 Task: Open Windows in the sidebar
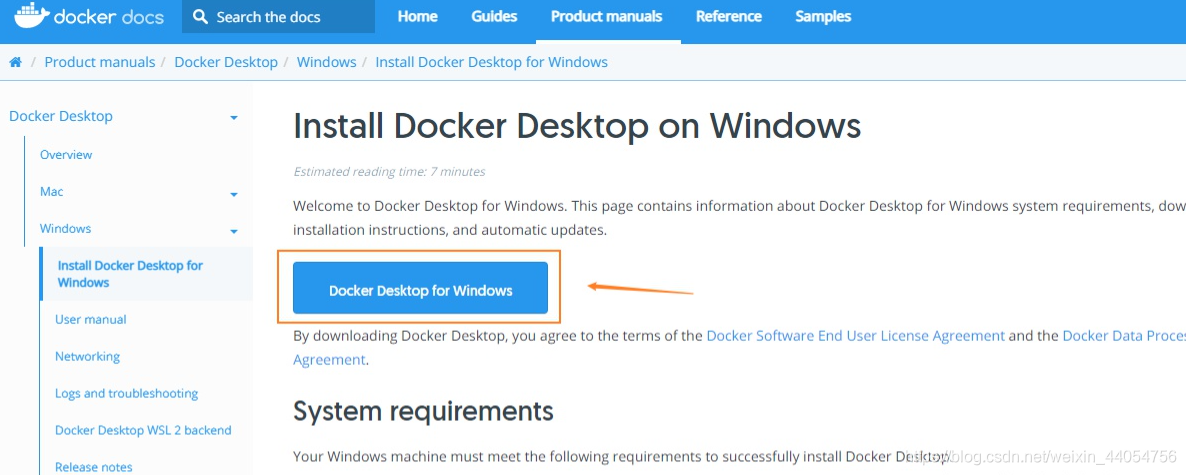coord(65,228)
